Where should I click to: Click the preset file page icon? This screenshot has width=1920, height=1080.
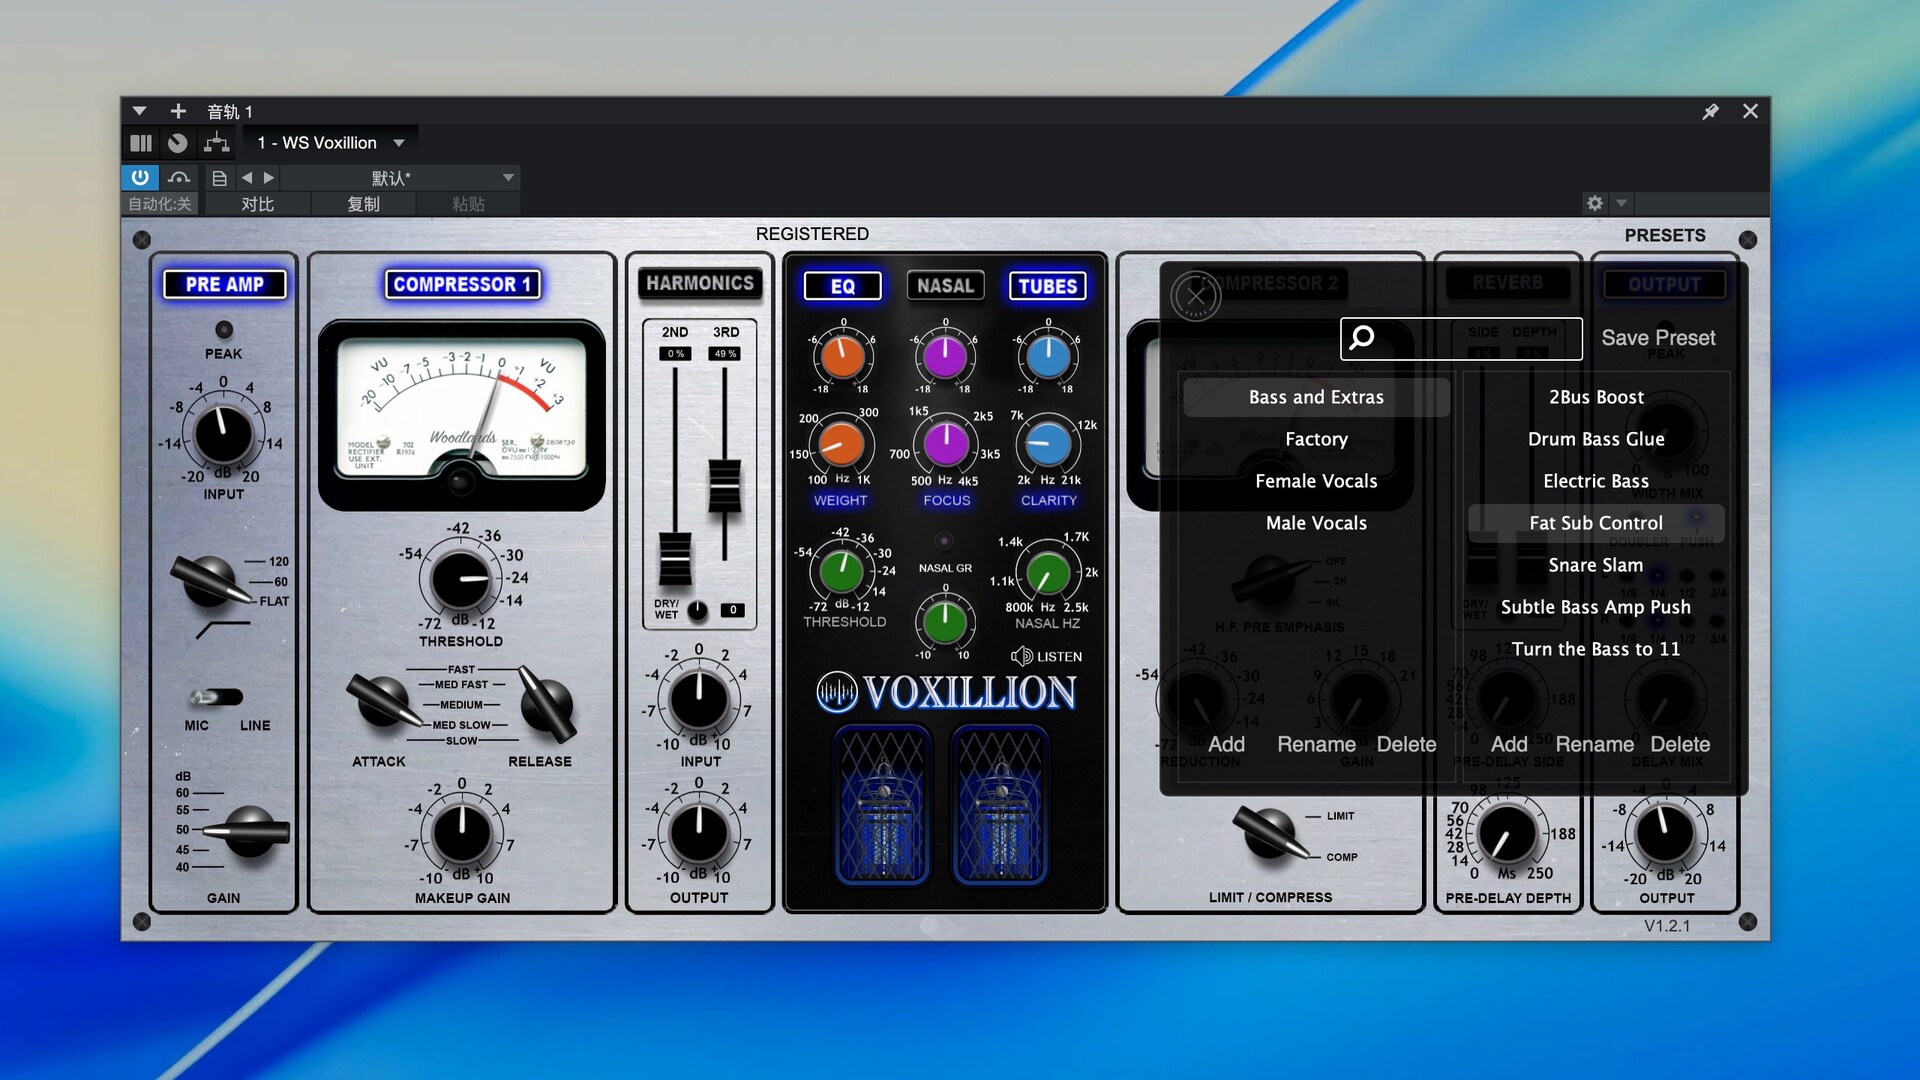pyautogui.click(x=219, y=178)
